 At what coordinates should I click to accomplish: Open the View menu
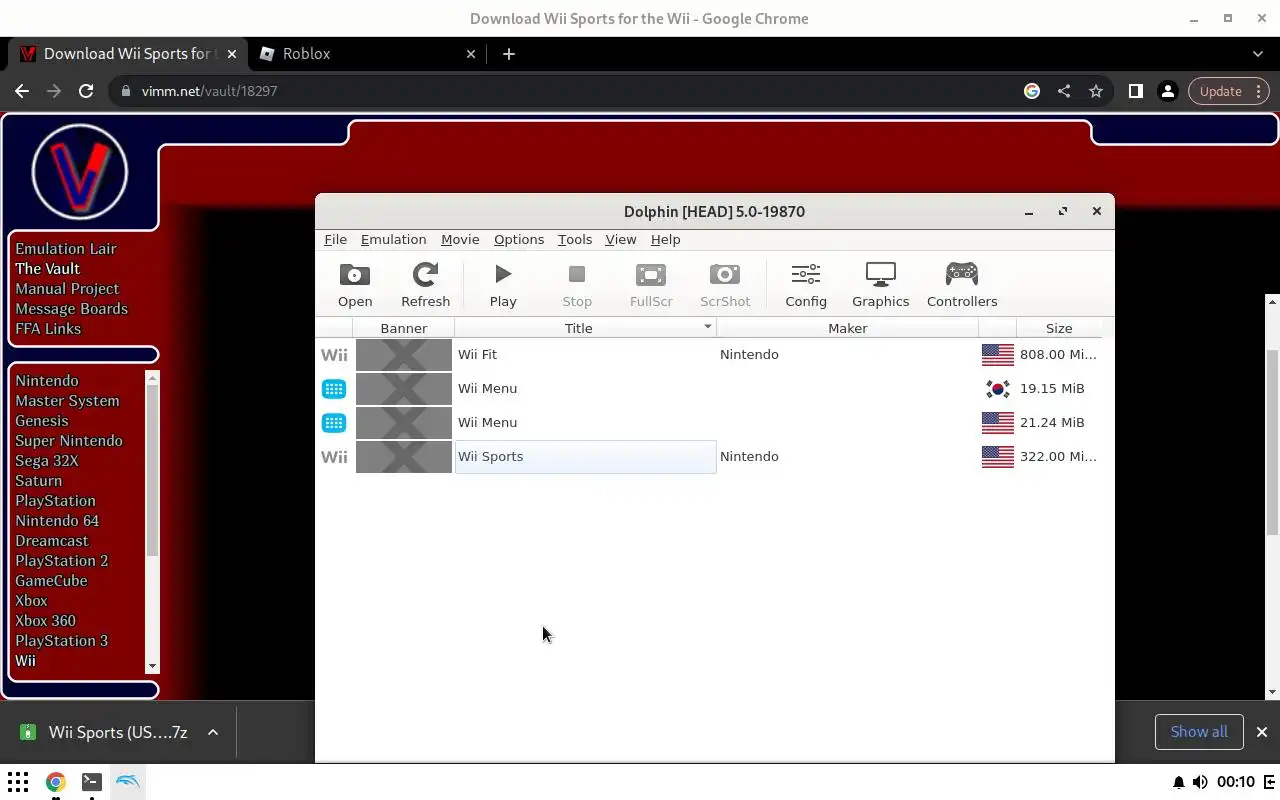(620, 240)
